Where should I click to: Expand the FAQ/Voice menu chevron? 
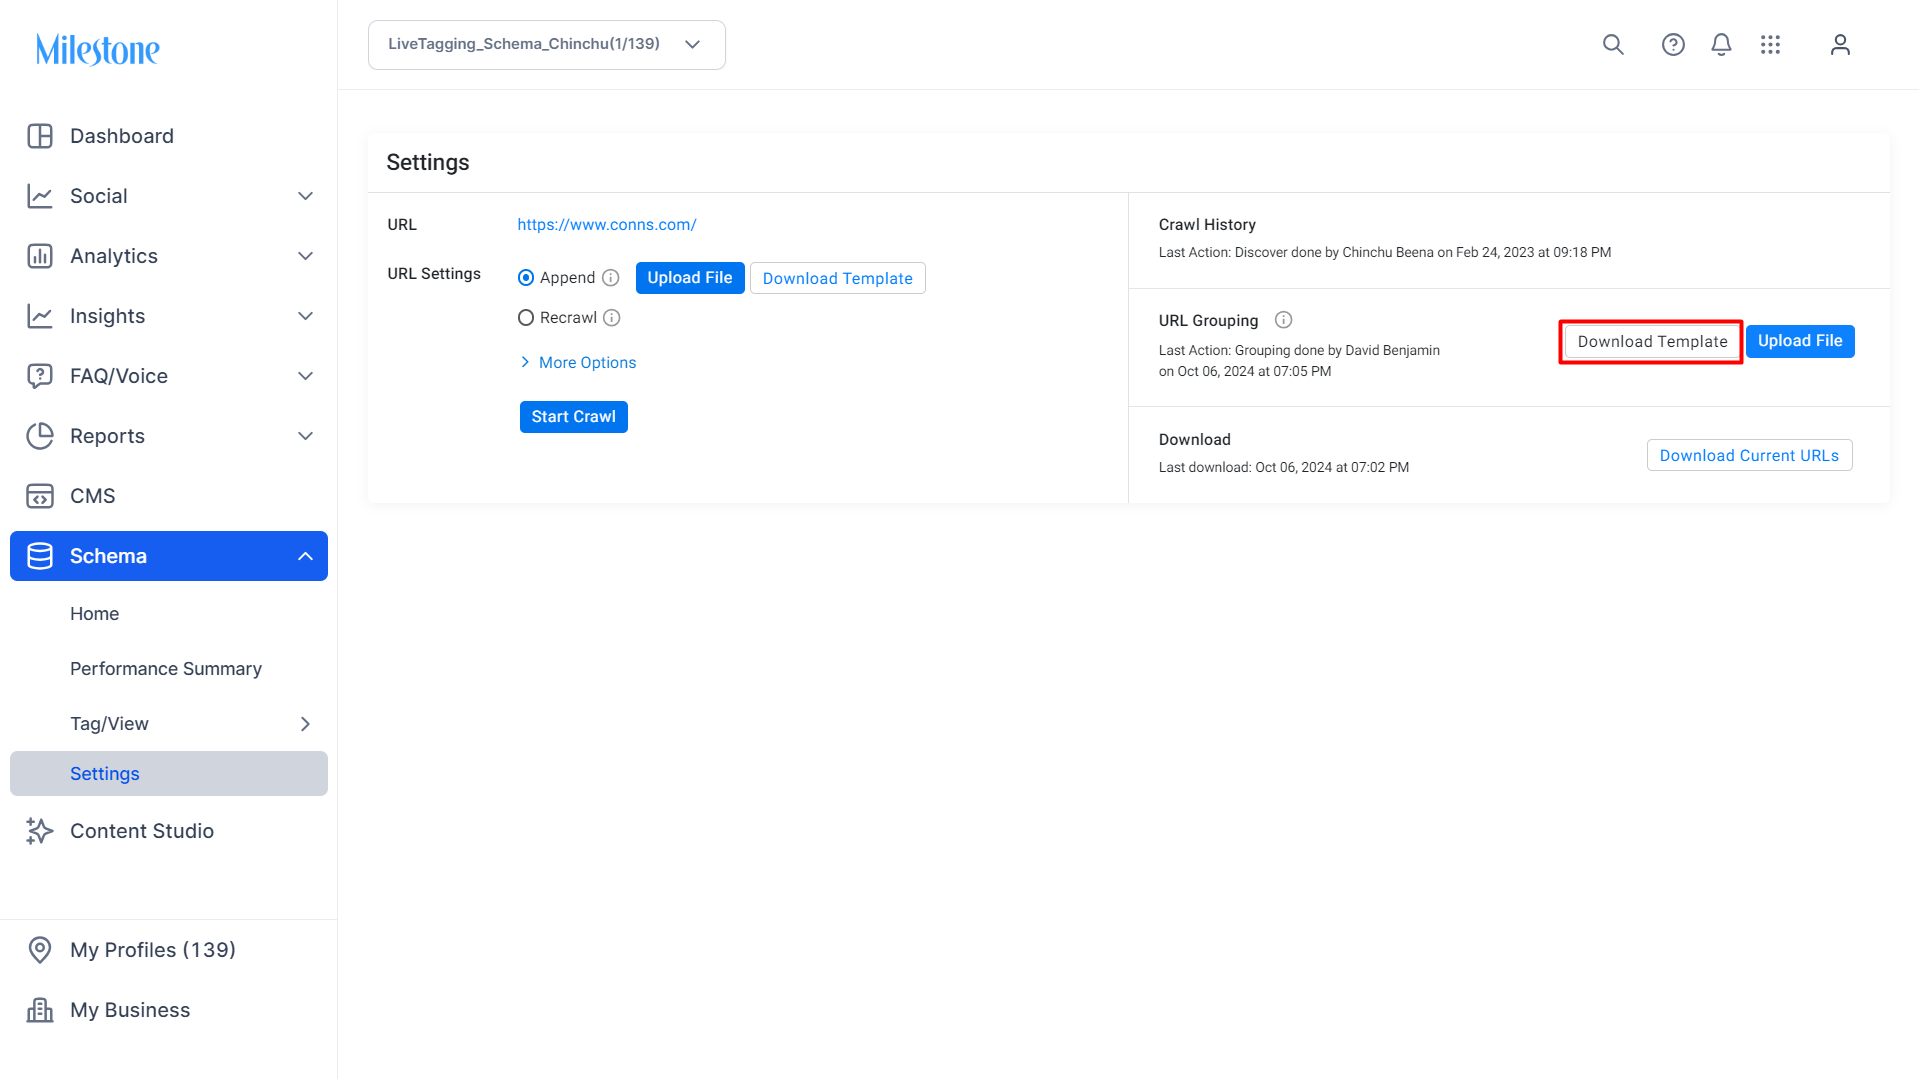(306, 376)
